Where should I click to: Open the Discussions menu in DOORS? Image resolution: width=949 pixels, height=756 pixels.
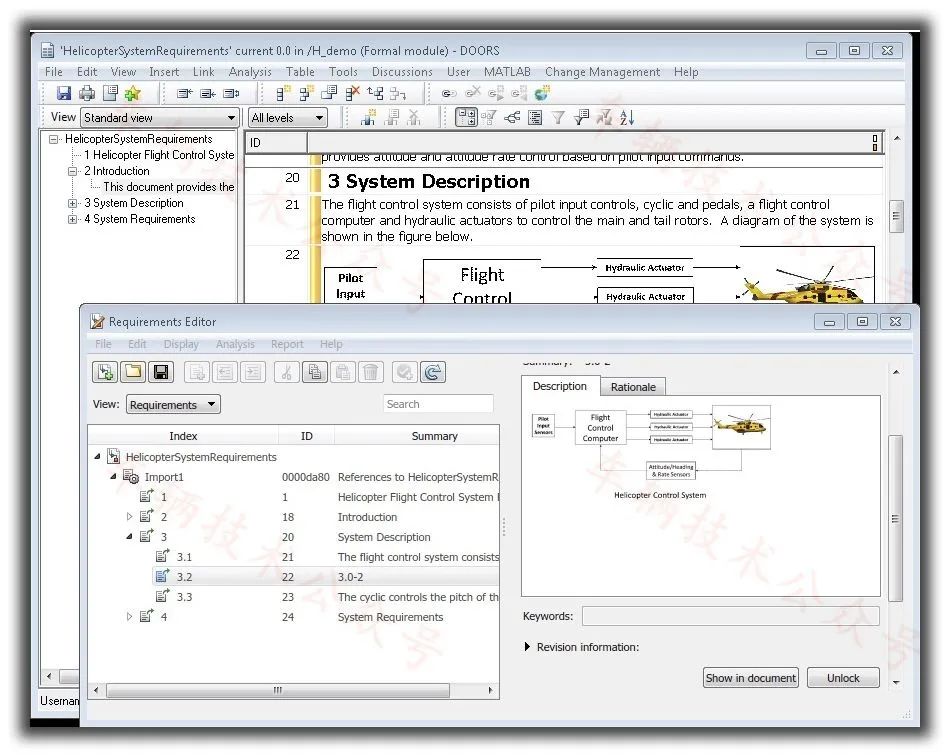(x=402, y=72)
